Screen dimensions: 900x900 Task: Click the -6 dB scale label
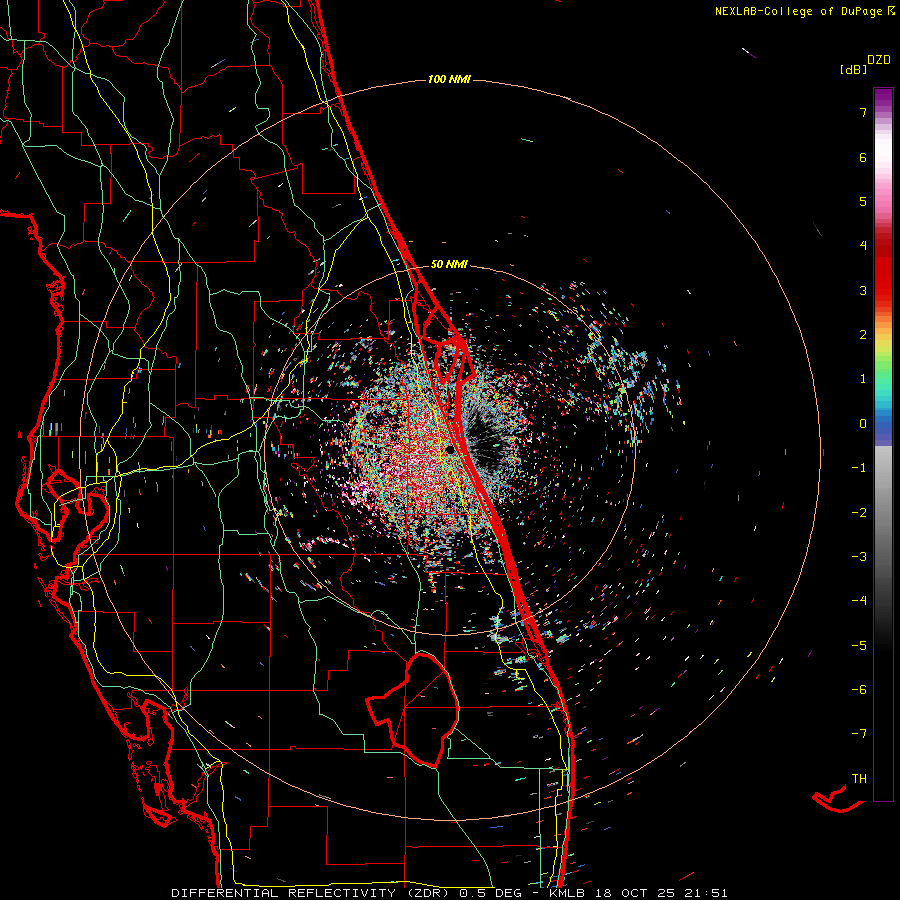pos(859,690)
